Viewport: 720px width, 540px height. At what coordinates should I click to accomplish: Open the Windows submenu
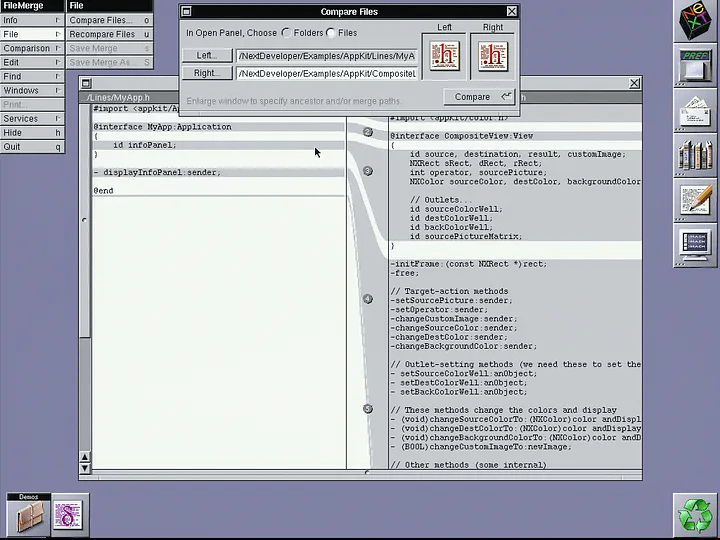click(x=32, y=90)
